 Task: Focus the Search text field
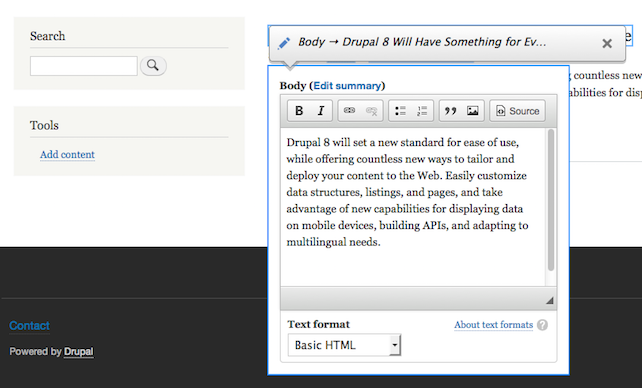click(x=84, y=66)
